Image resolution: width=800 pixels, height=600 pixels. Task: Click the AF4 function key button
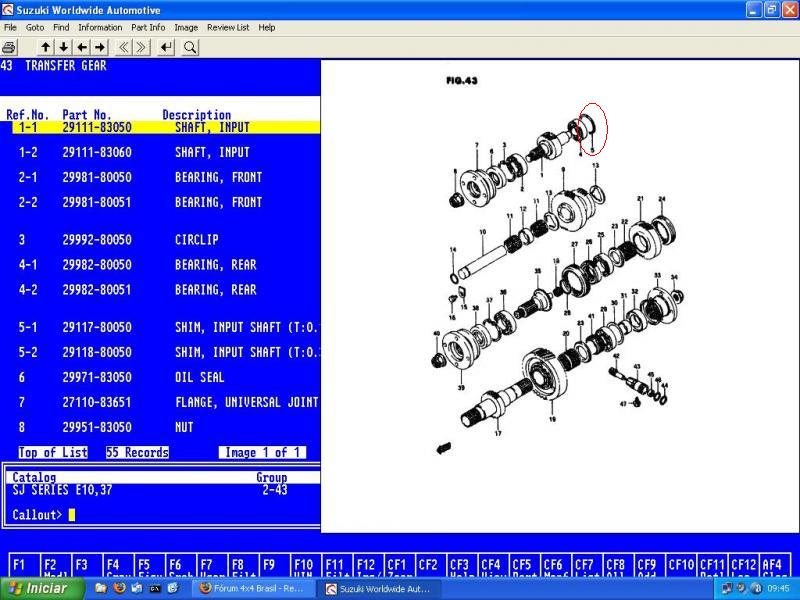(775, 565)
